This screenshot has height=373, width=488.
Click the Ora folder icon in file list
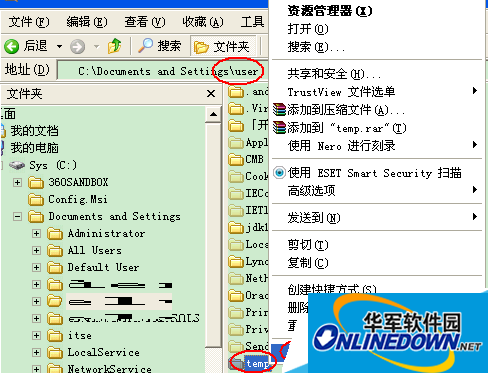[x=236, y=296]
